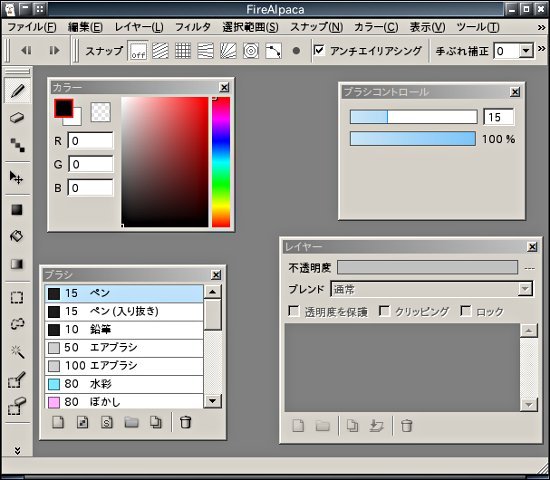Enable concentric circle snap

pyautogui.click(x=251, y=51)
